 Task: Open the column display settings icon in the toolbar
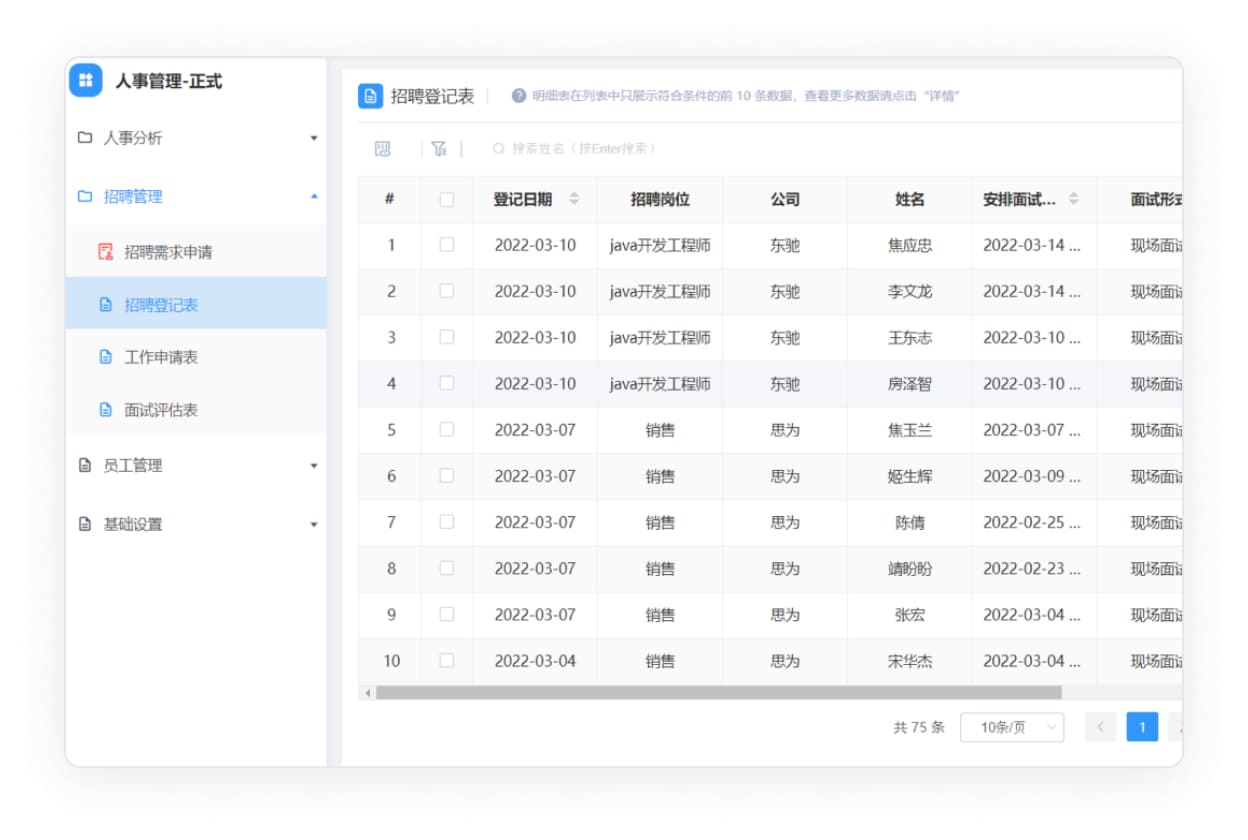[383, 149]
